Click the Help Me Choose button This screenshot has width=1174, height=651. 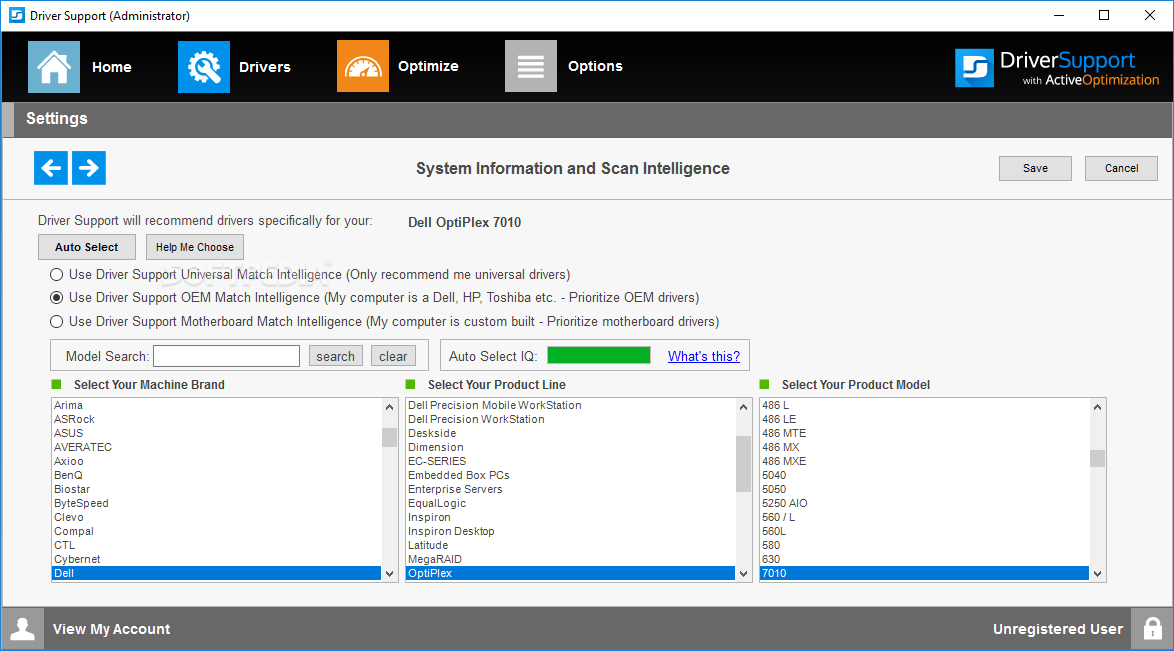[x=195, y=247]
